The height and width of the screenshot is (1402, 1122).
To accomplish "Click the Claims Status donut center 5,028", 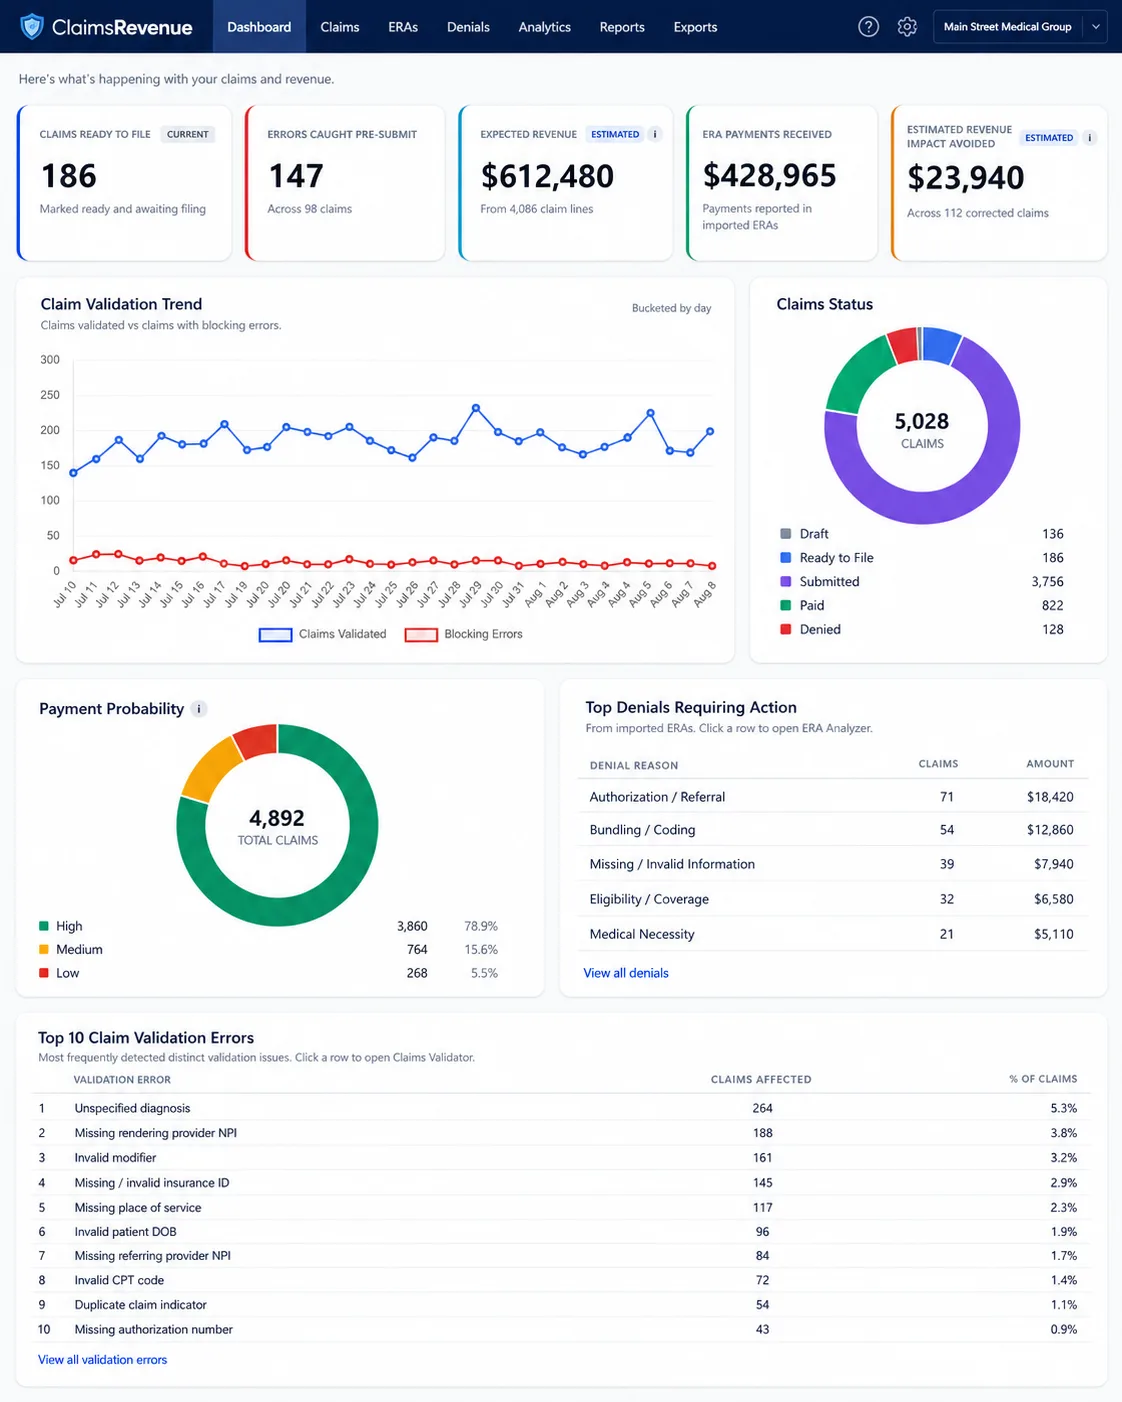I will tap(922, 422).
